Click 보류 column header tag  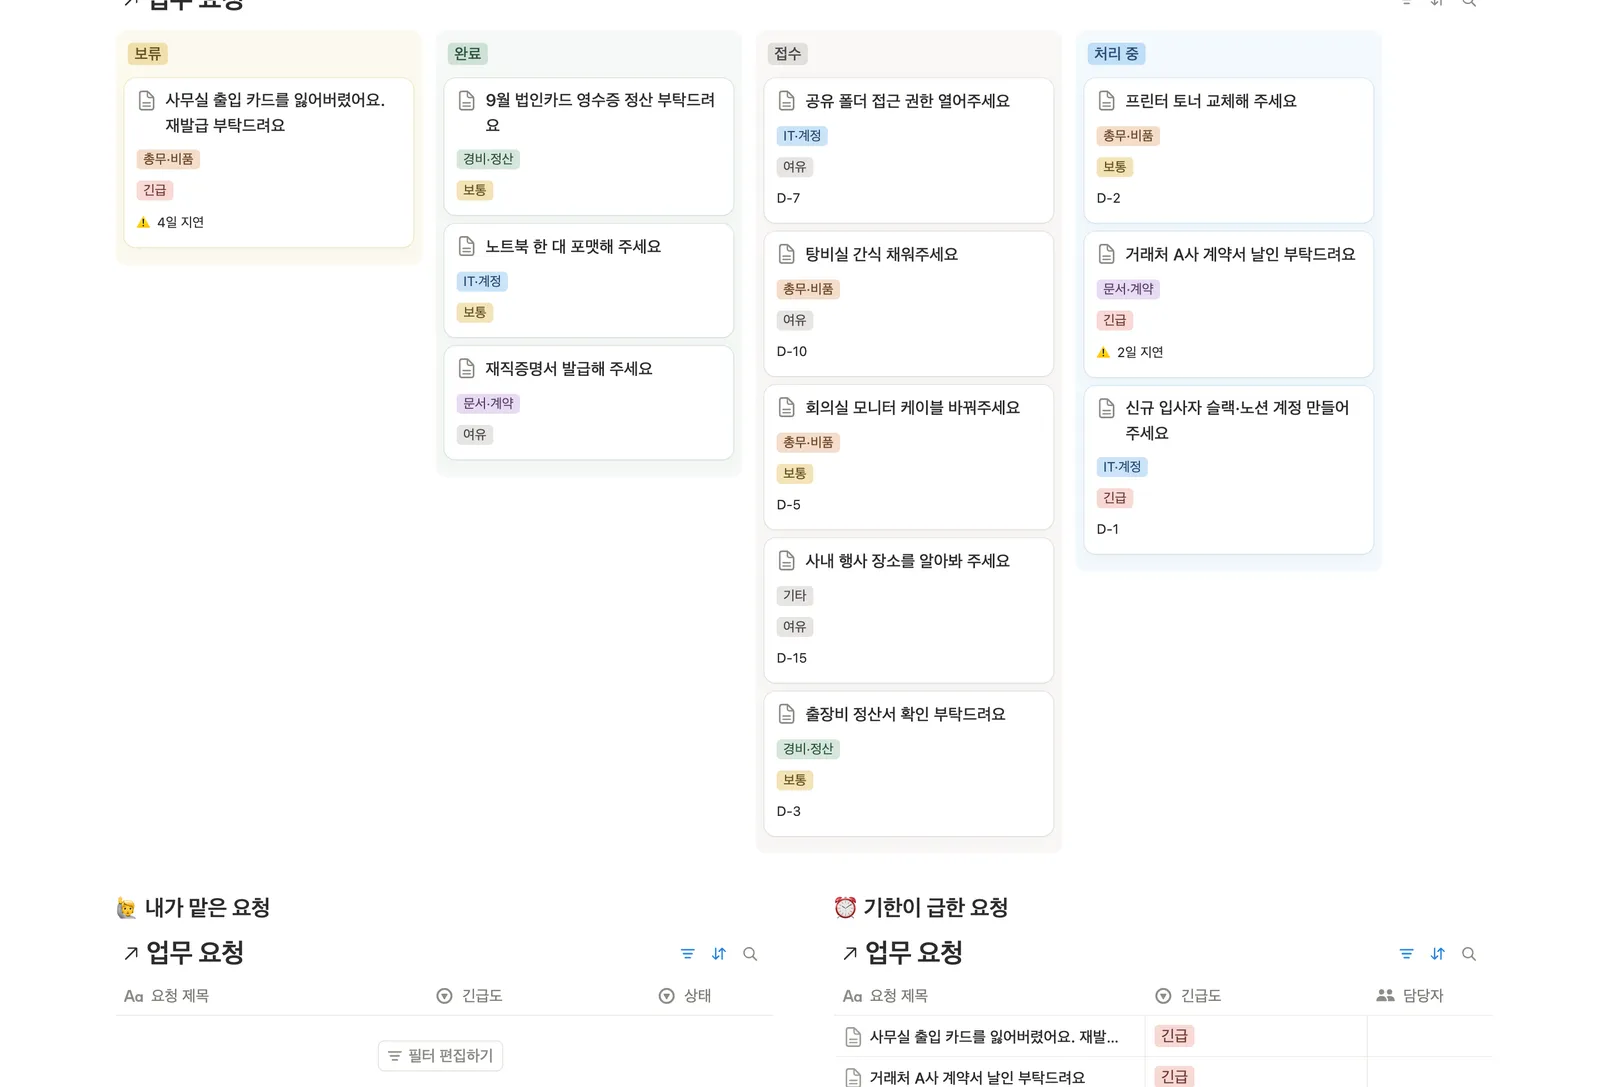[148, 54]
